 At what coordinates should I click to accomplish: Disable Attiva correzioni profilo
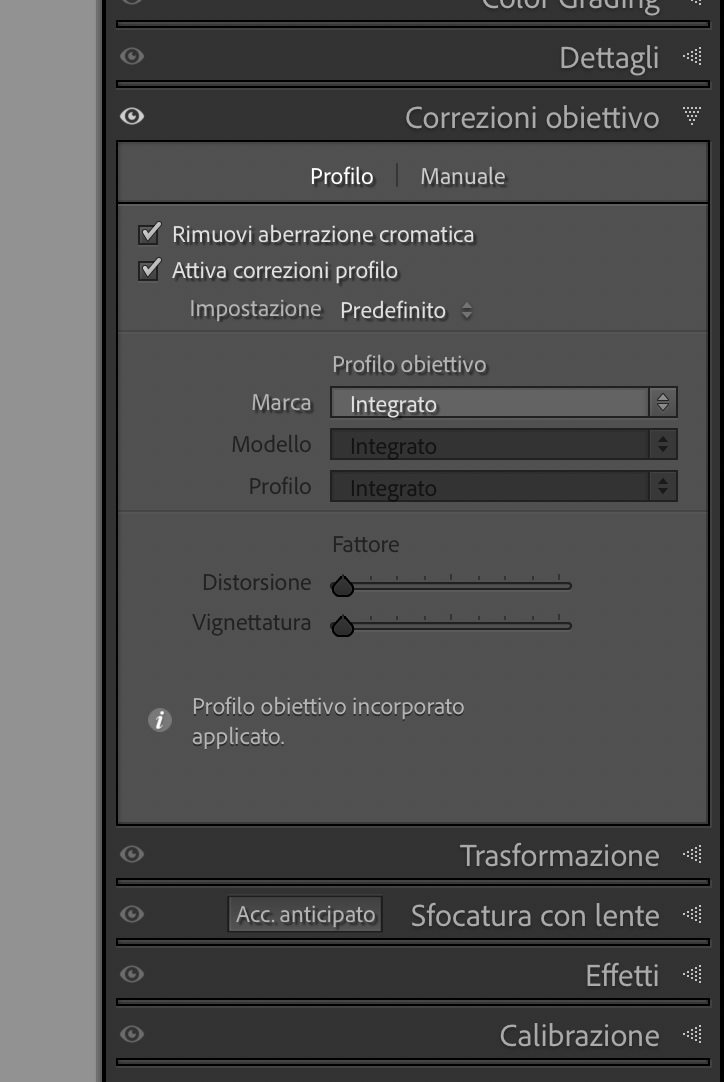(x=148, y=269)
